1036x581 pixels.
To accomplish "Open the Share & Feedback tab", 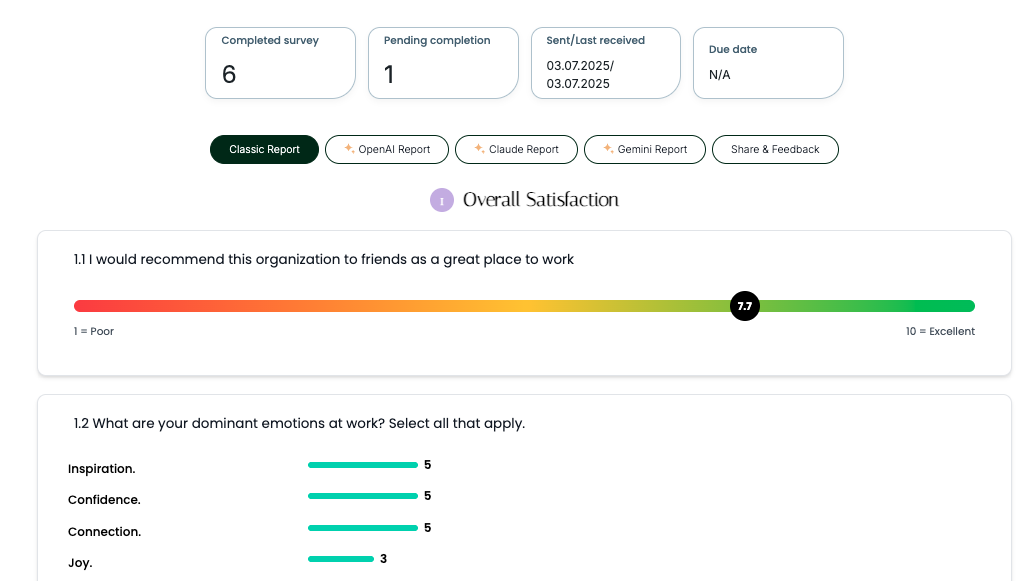I will click(x=775, y=149).
